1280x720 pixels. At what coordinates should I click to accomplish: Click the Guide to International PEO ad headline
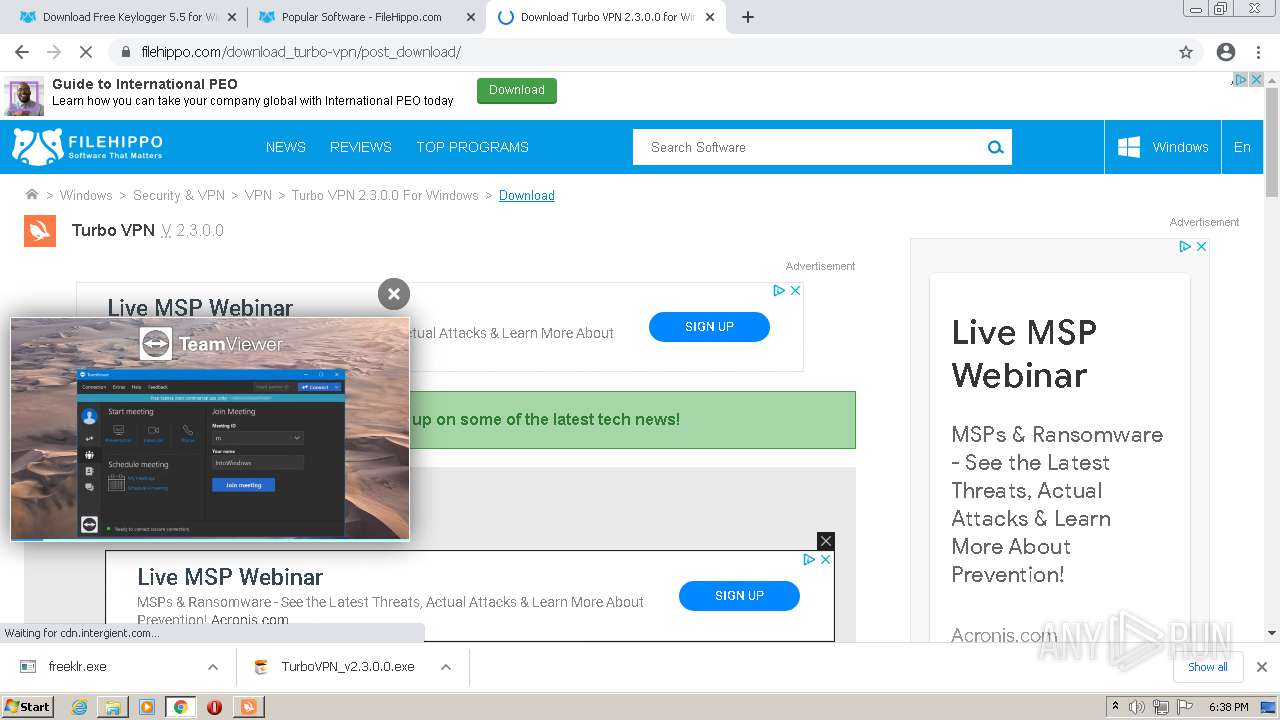coord(145,84)
